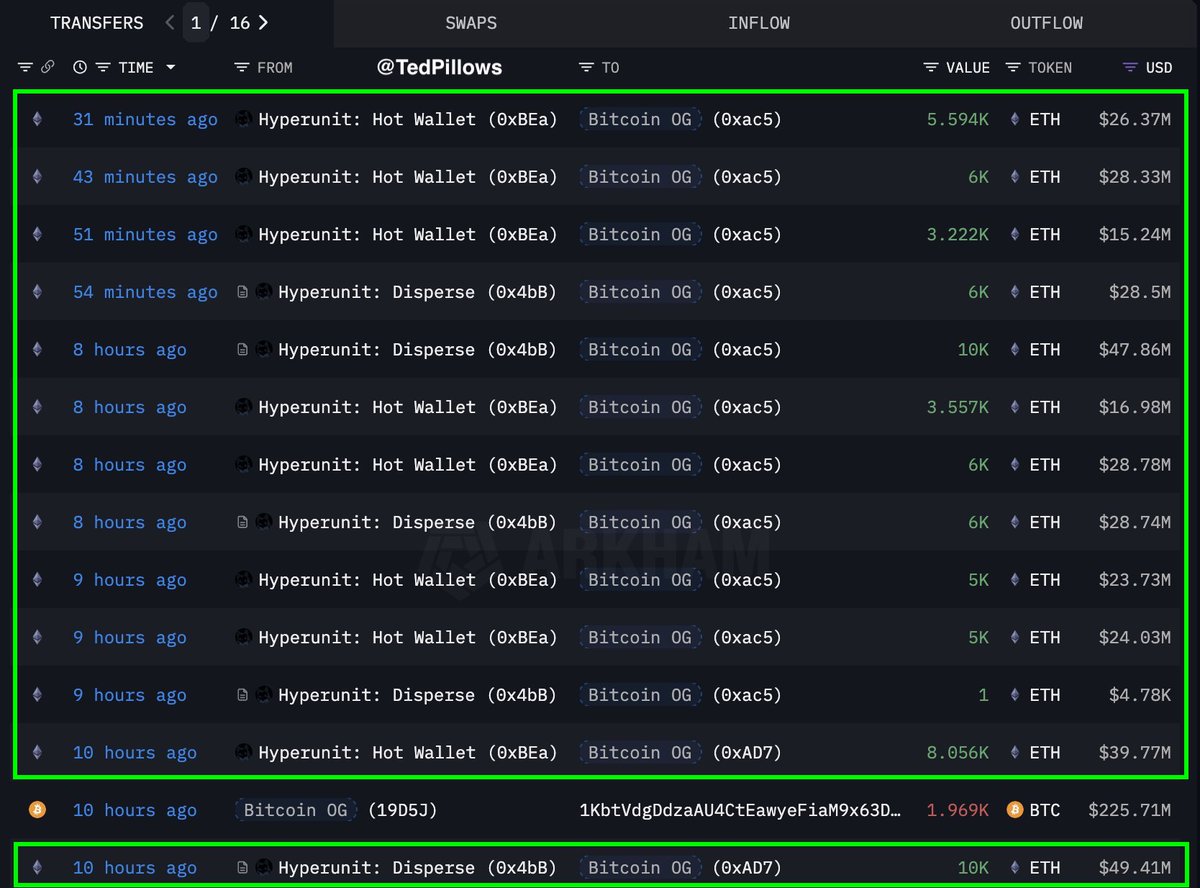Open the leftmost transfers filter icon

click(24, 67)
